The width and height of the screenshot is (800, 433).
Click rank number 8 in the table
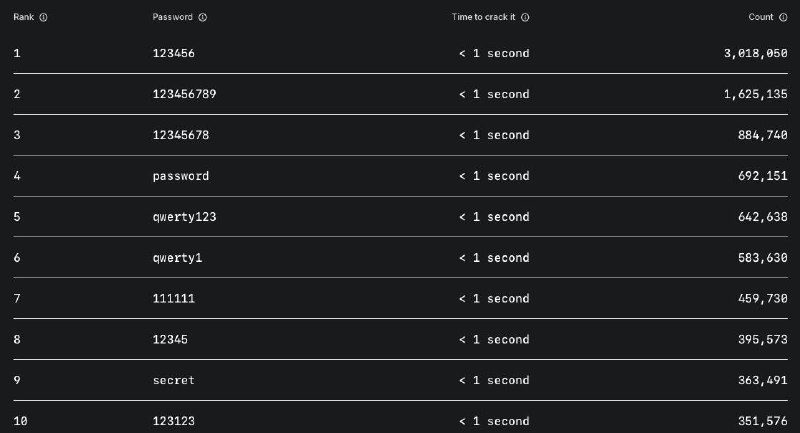[17, 340]
